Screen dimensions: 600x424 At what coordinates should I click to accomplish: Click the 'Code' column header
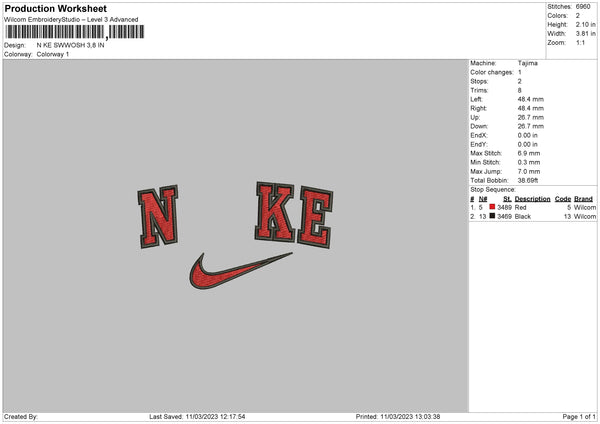point(563,199)
